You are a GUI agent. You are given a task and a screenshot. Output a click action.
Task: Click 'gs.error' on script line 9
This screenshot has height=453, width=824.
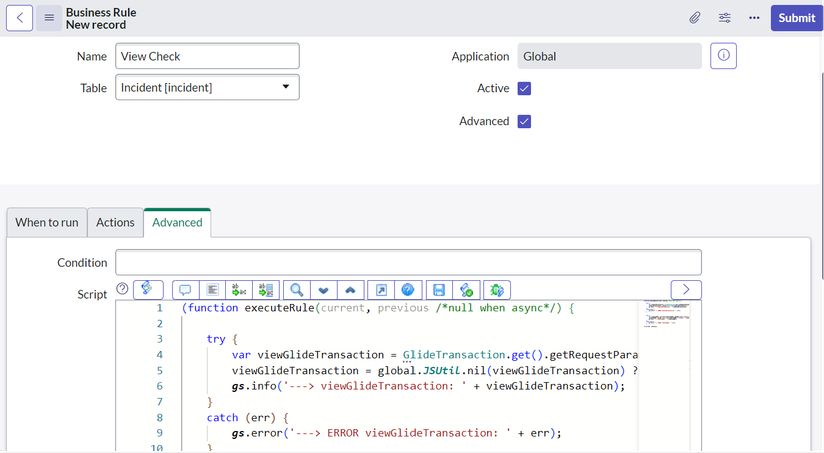tap(257, 433)
